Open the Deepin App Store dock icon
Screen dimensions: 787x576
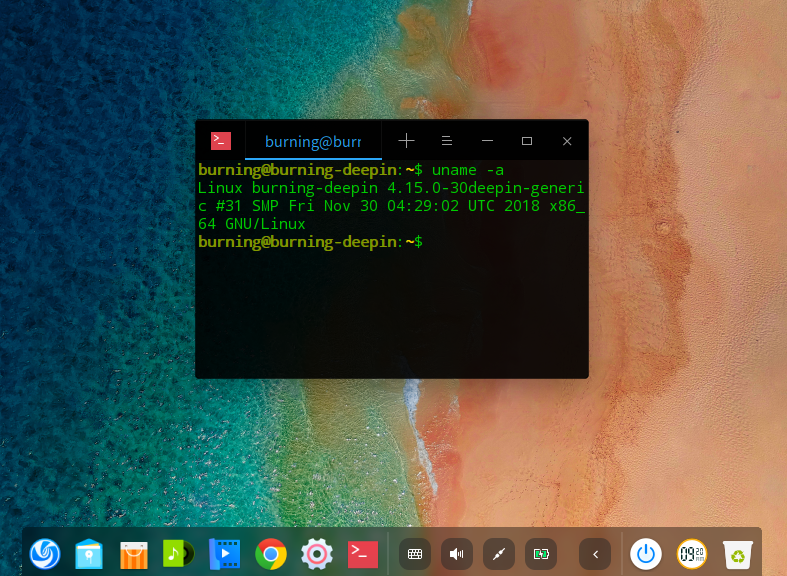[134, 554]
